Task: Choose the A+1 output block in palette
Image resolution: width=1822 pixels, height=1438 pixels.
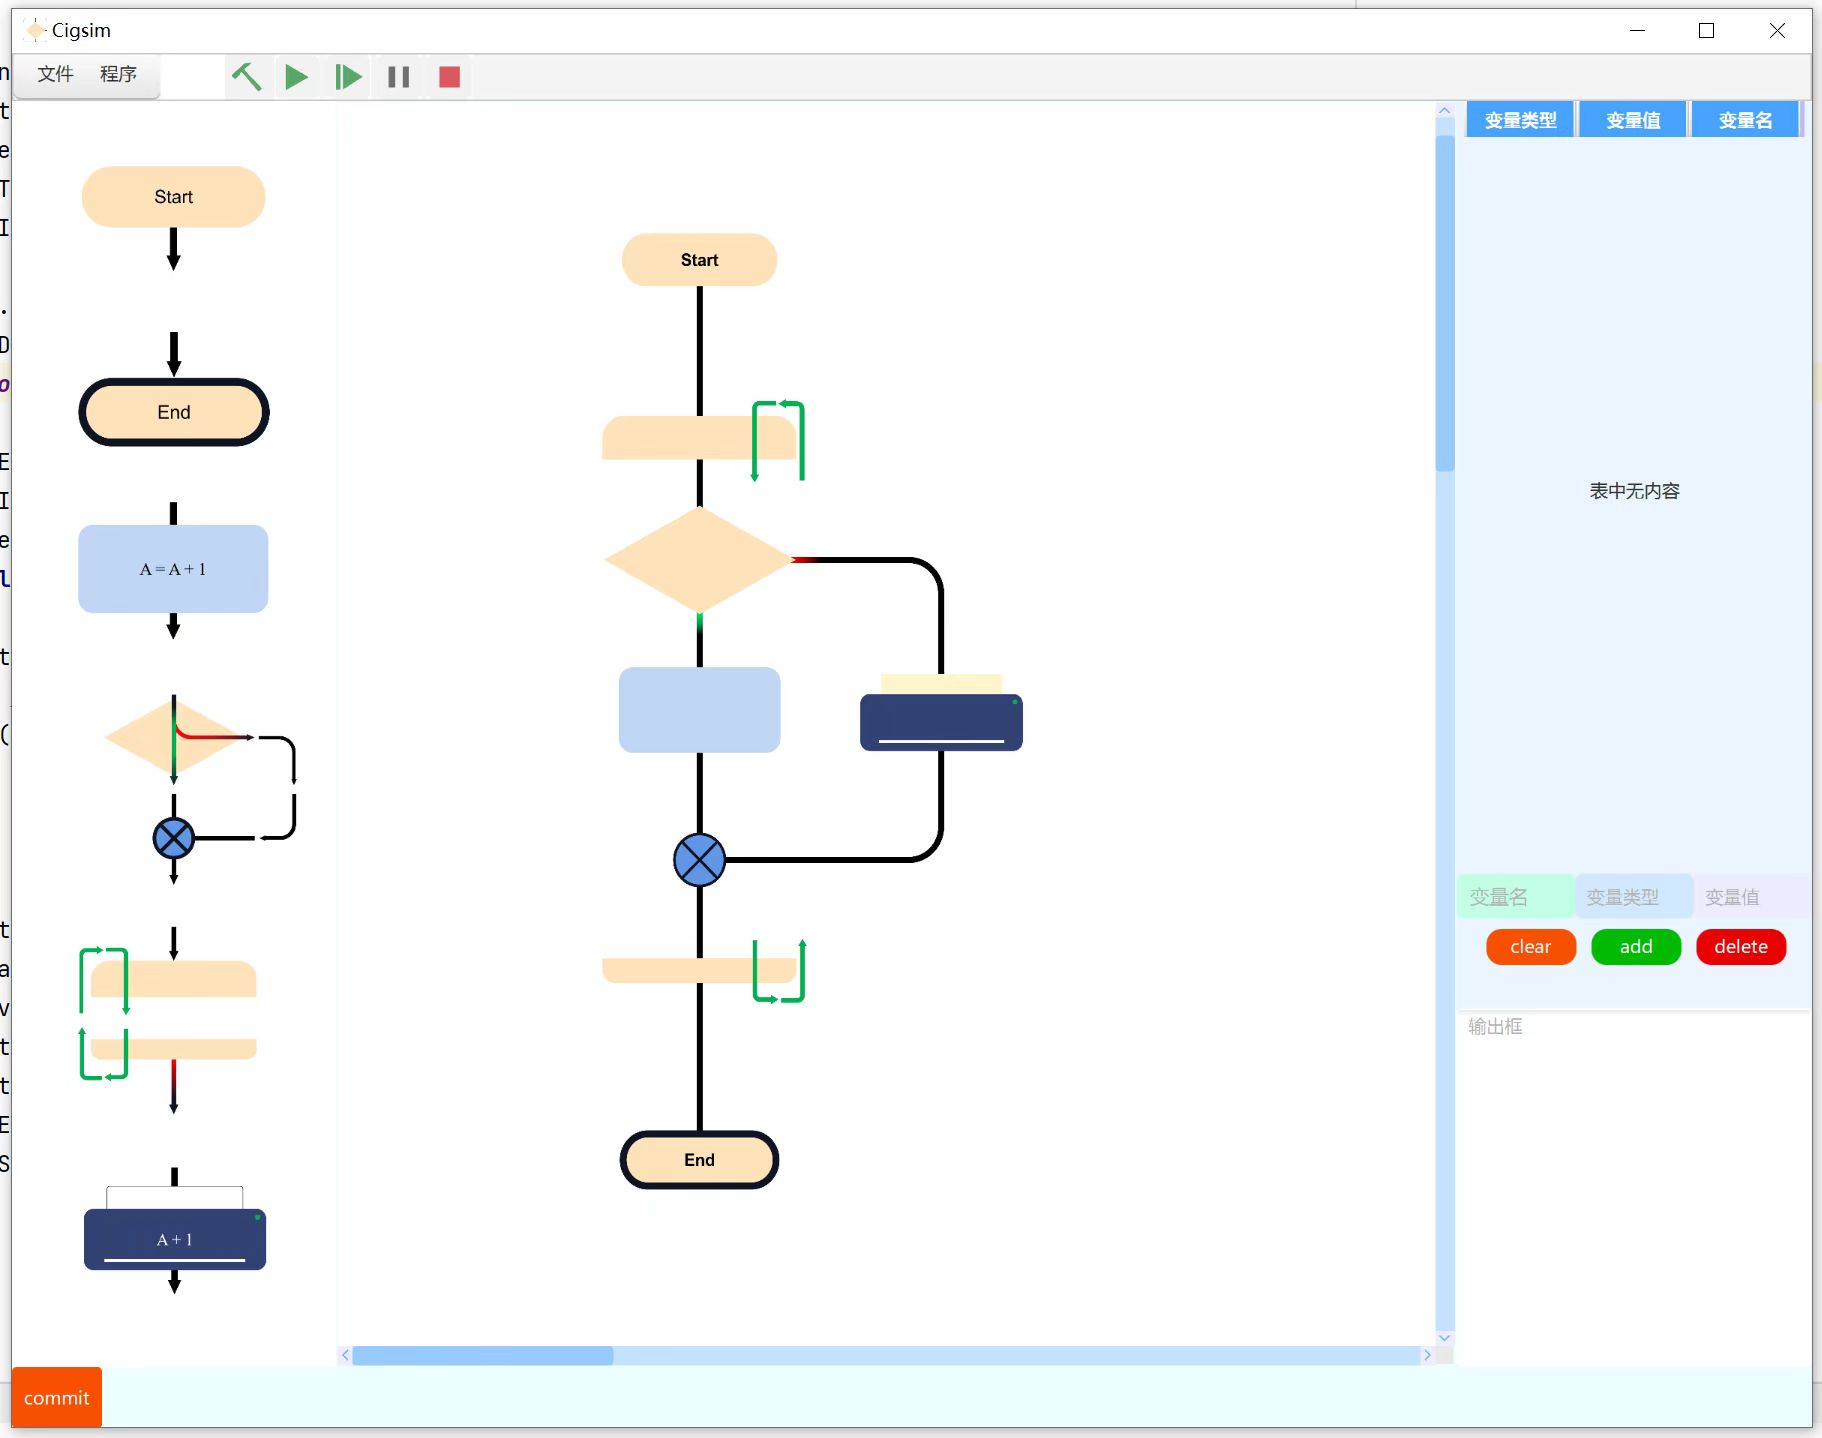Action: point(174,1239)
